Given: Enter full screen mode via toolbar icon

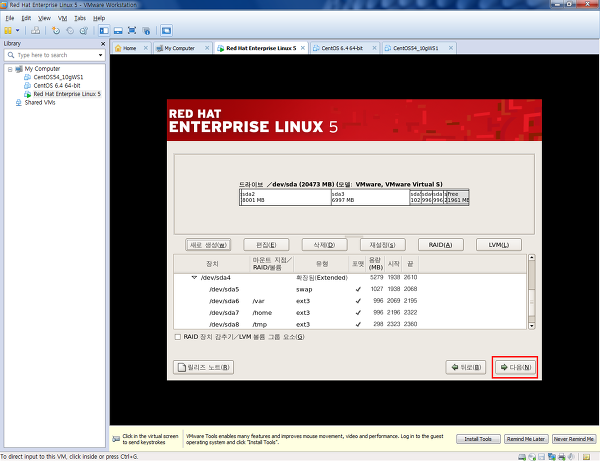Looking at the screenshot, I should pyautogui.click(x=132, y=31).
